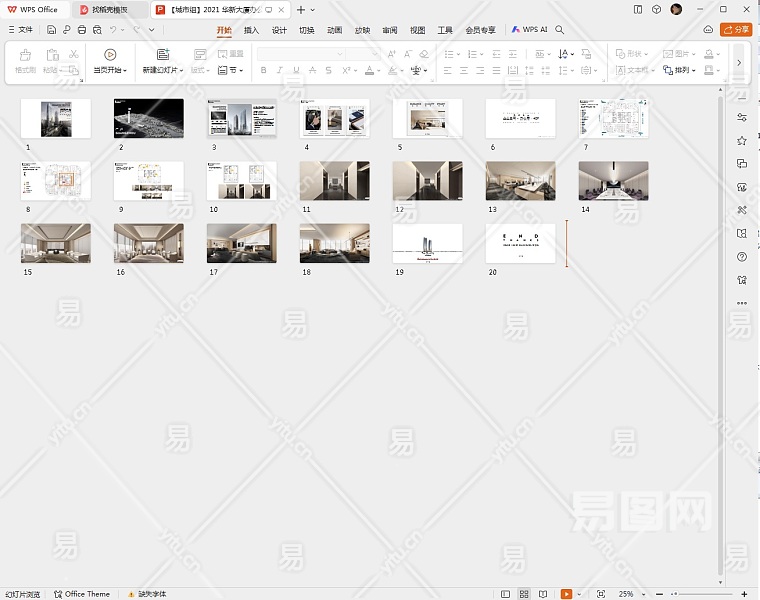Click the cloud sync icon beside share
Image resolution: width=760 pixels, height=600 pixels.
coord(708,30)
